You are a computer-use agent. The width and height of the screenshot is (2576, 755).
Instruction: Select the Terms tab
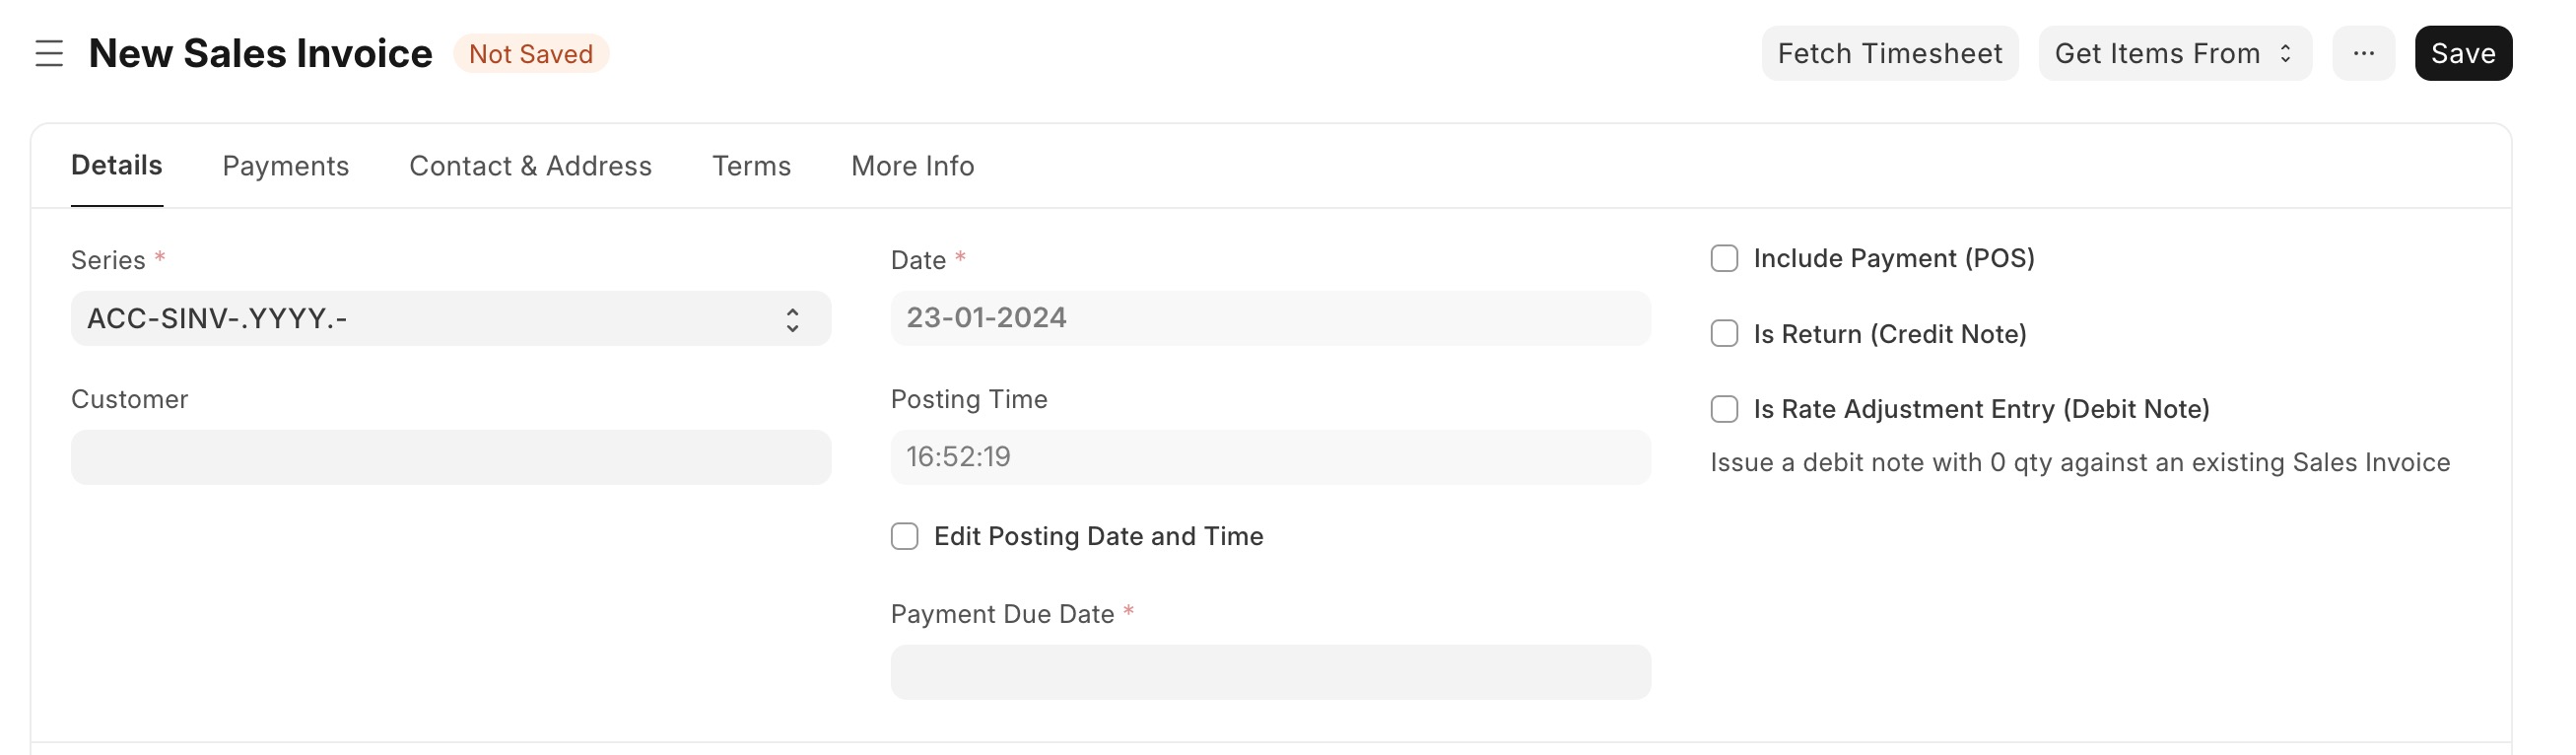click(751, 166)
